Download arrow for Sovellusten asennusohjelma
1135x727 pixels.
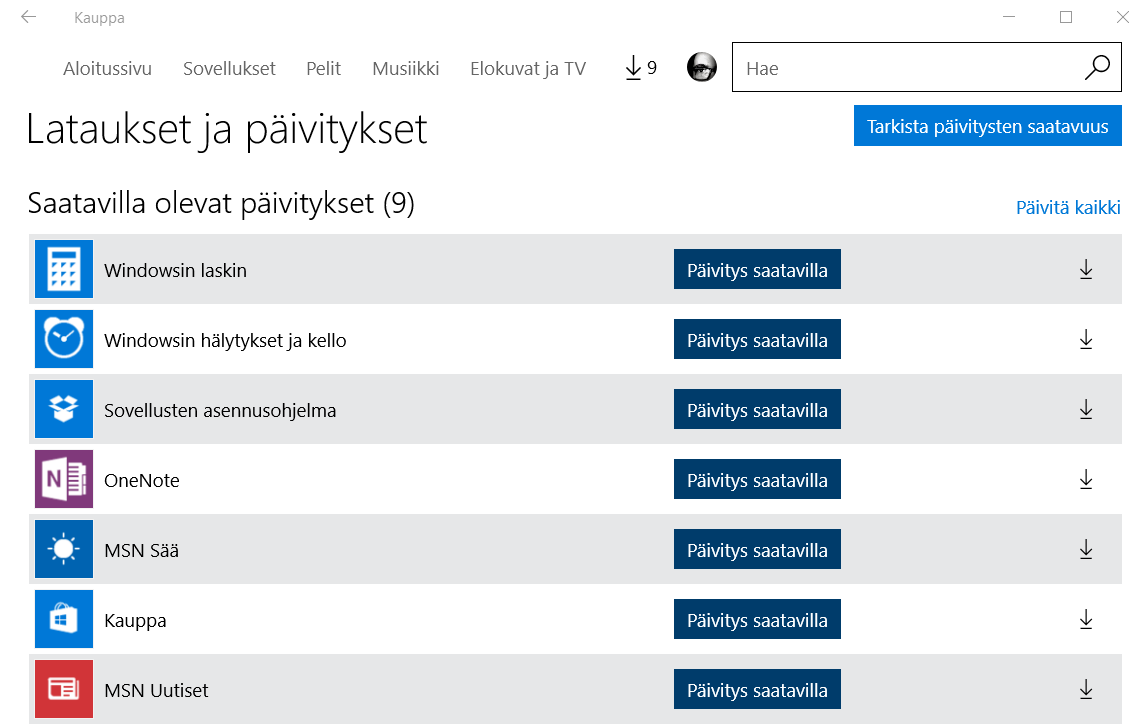point(1086,410)
